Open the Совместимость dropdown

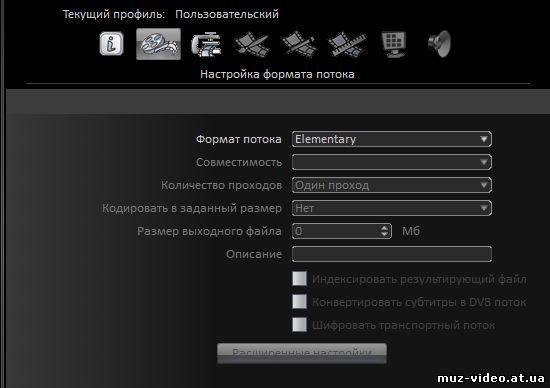pos(392,162)
